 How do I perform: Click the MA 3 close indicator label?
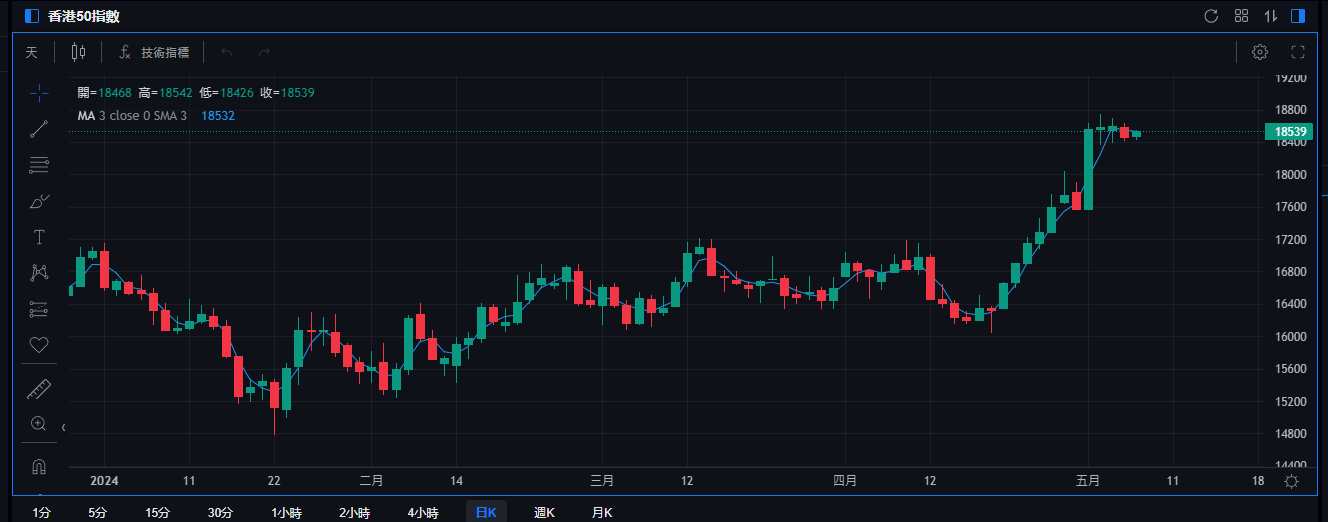132,115
